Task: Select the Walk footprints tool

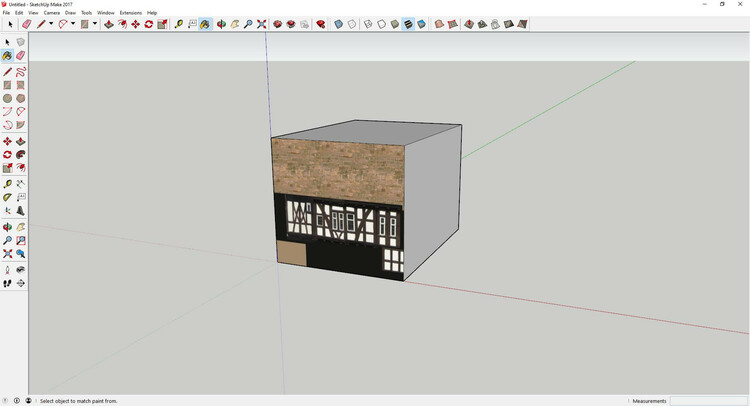Action: coord(7,284)
